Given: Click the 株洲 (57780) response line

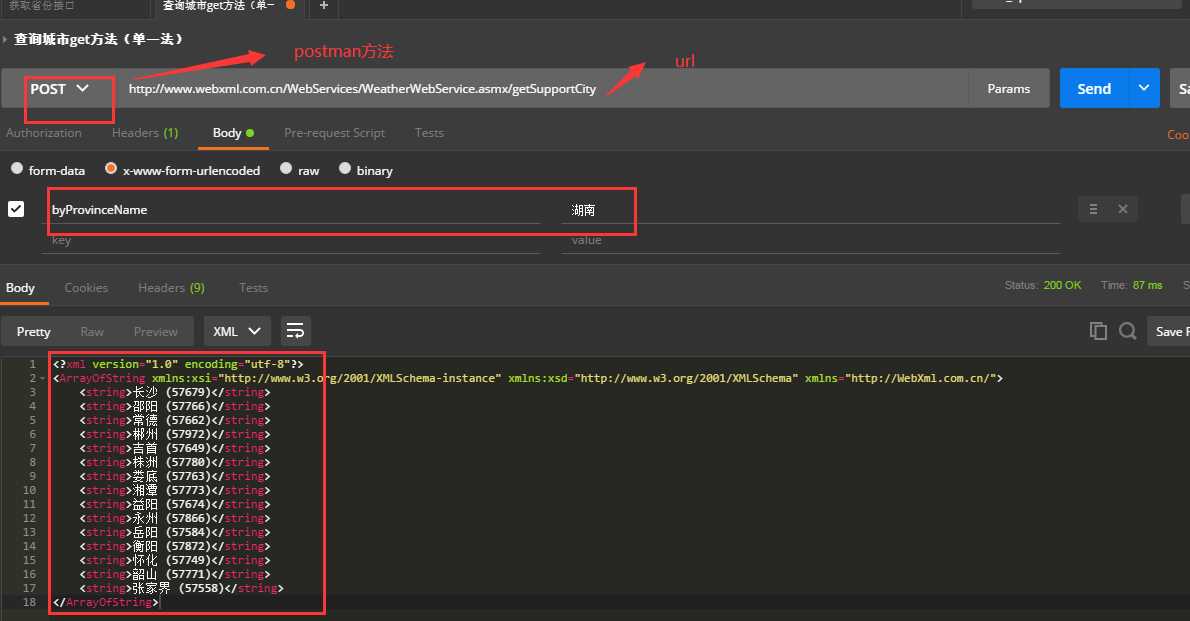Looking at the screenshot, I should (175, 462).
